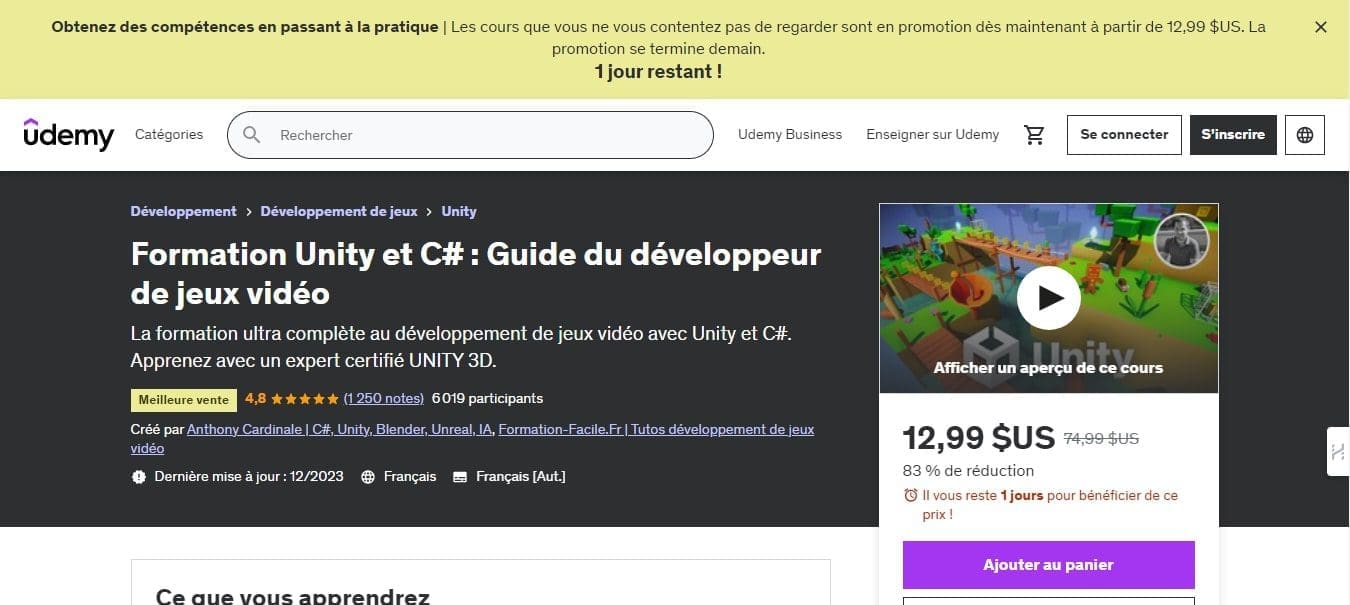This screenshot has width=1350, height=605.
Task: Click the magnifier icon in search bar
Action: (x=252, y=135)
